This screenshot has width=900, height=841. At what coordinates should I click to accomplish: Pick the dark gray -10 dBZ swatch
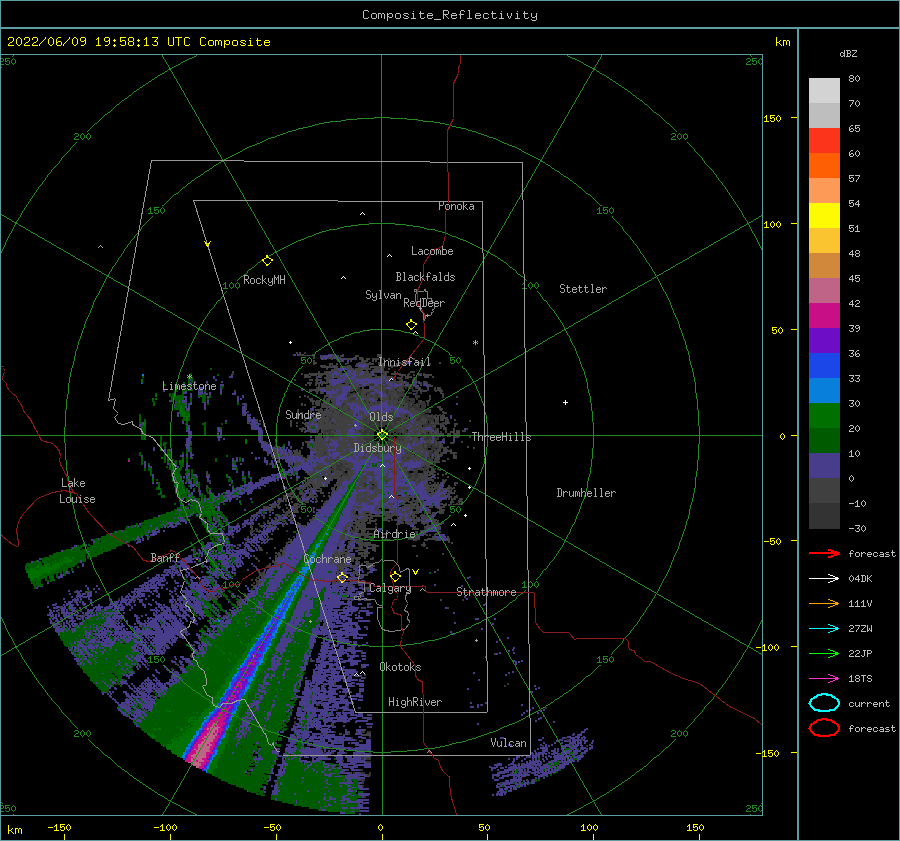coord(824,515)
